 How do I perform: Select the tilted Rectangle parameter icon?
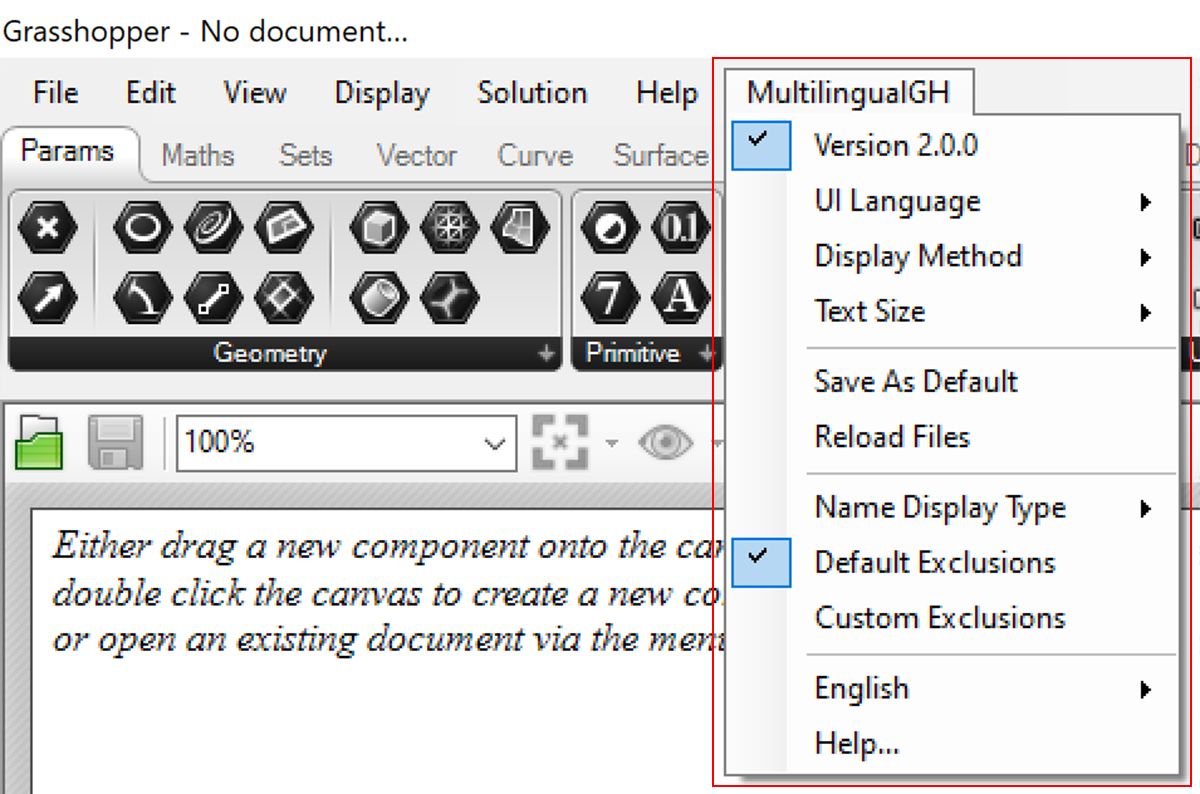[284, 226]
